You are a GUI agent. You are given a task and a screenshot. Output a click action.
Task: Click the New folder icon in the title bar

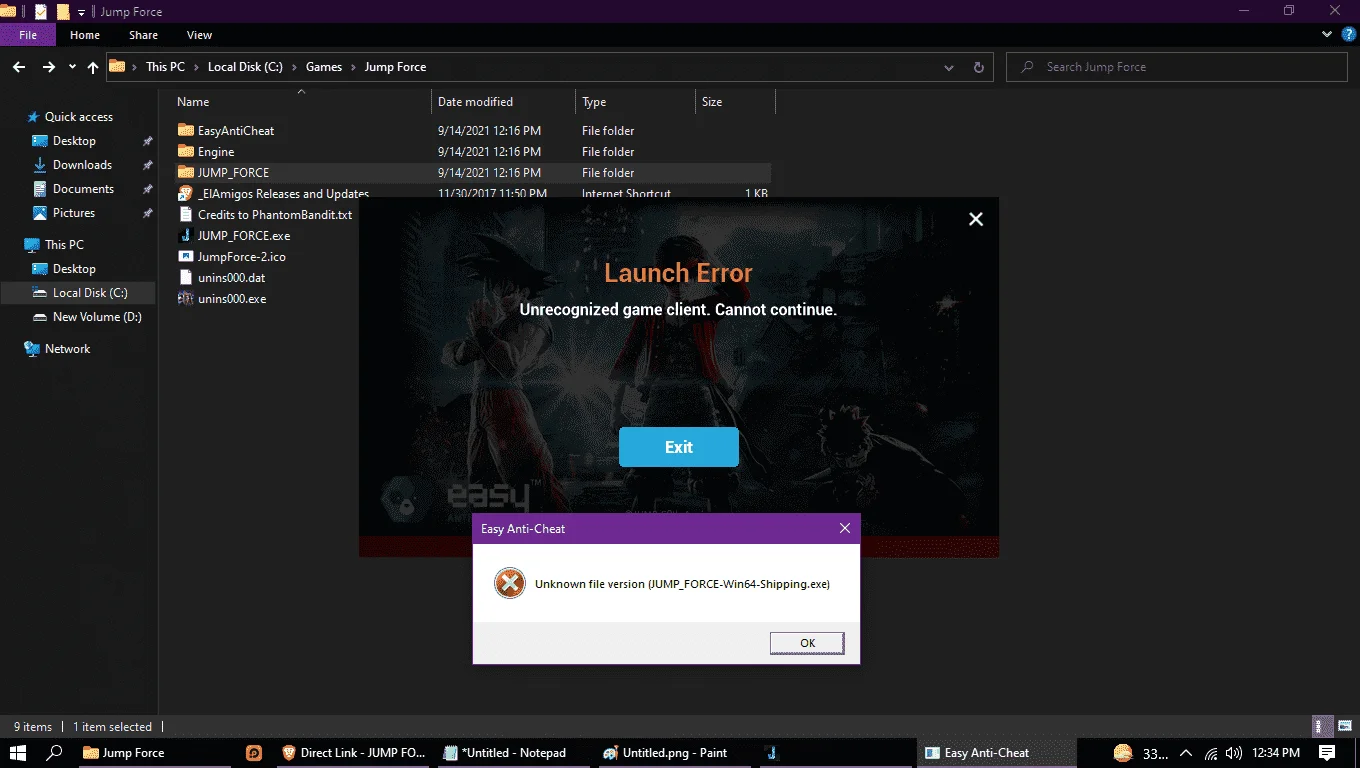point(63,12)
